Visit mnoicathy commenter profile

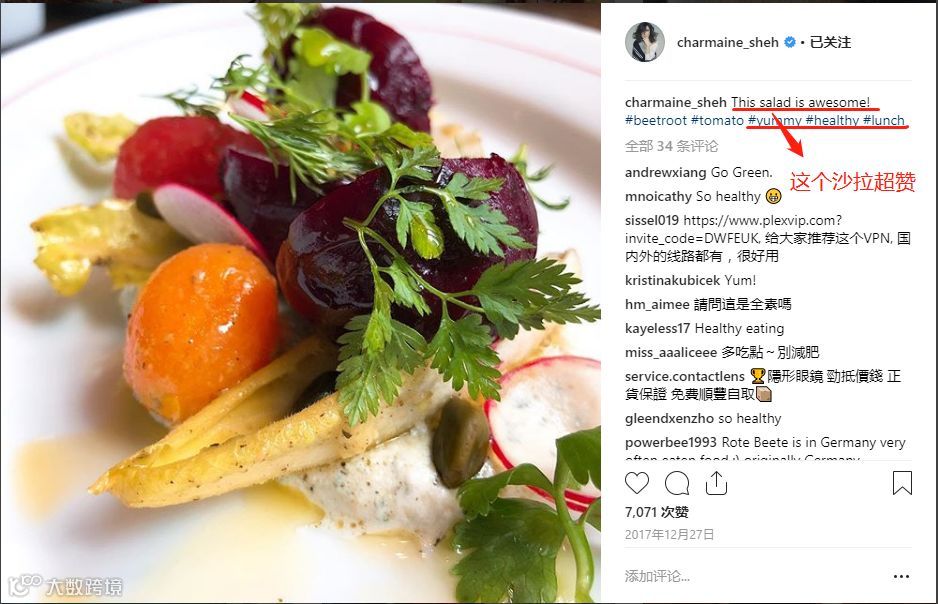coord(658,196)
